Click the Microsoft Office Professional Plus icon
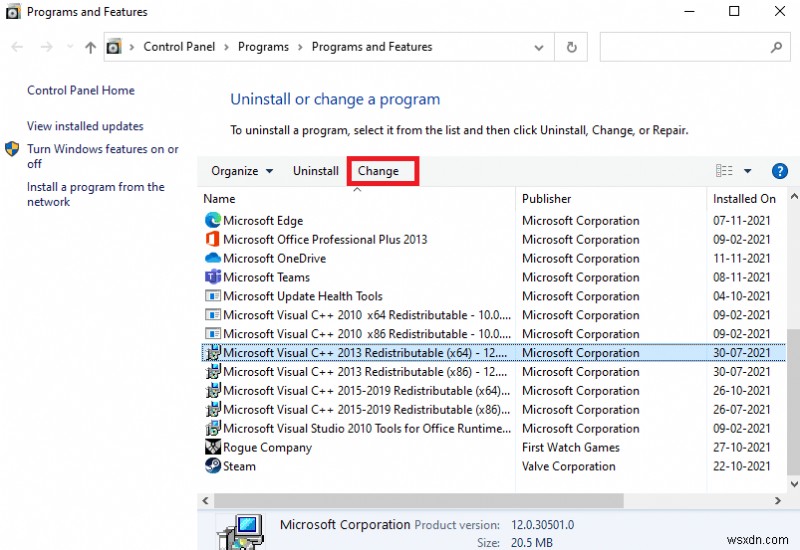 [213, 239]
